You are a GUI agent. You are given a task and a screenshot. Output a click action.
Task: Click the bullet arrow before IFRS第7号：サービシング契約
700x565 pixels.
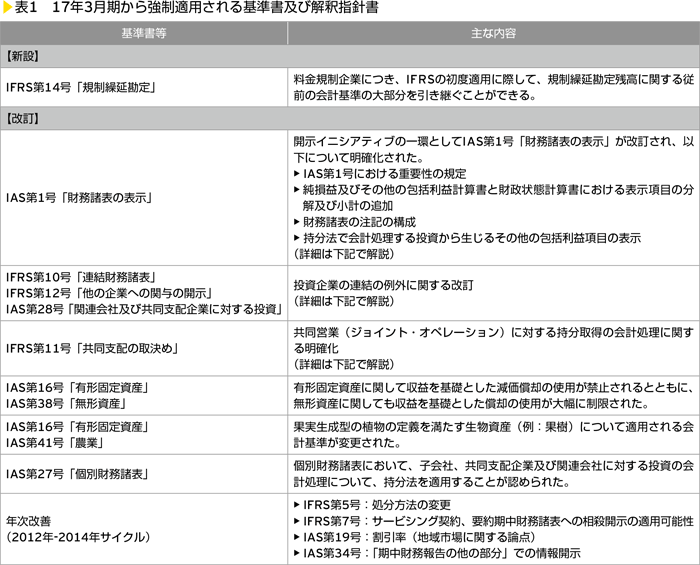[297, 522]
